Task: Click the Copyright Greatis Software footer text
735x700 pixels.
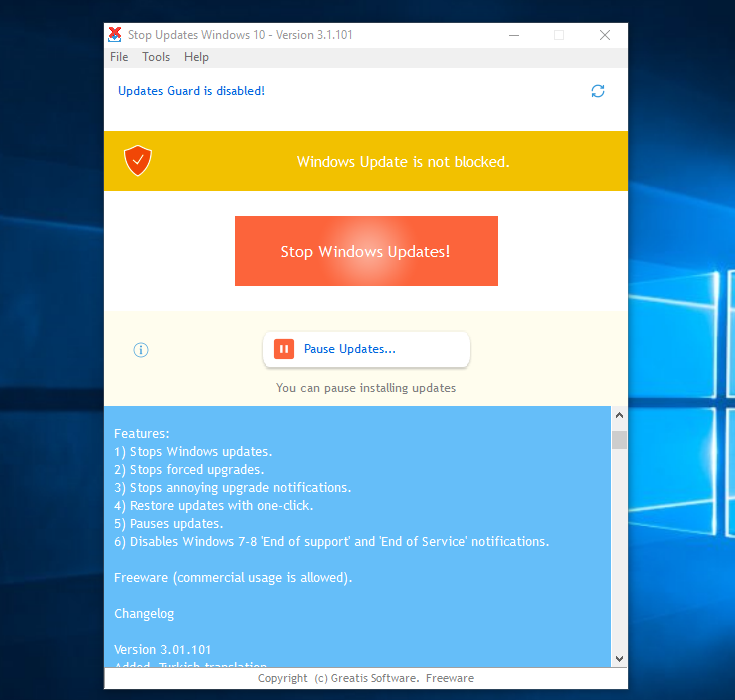Action: (366, 678)
